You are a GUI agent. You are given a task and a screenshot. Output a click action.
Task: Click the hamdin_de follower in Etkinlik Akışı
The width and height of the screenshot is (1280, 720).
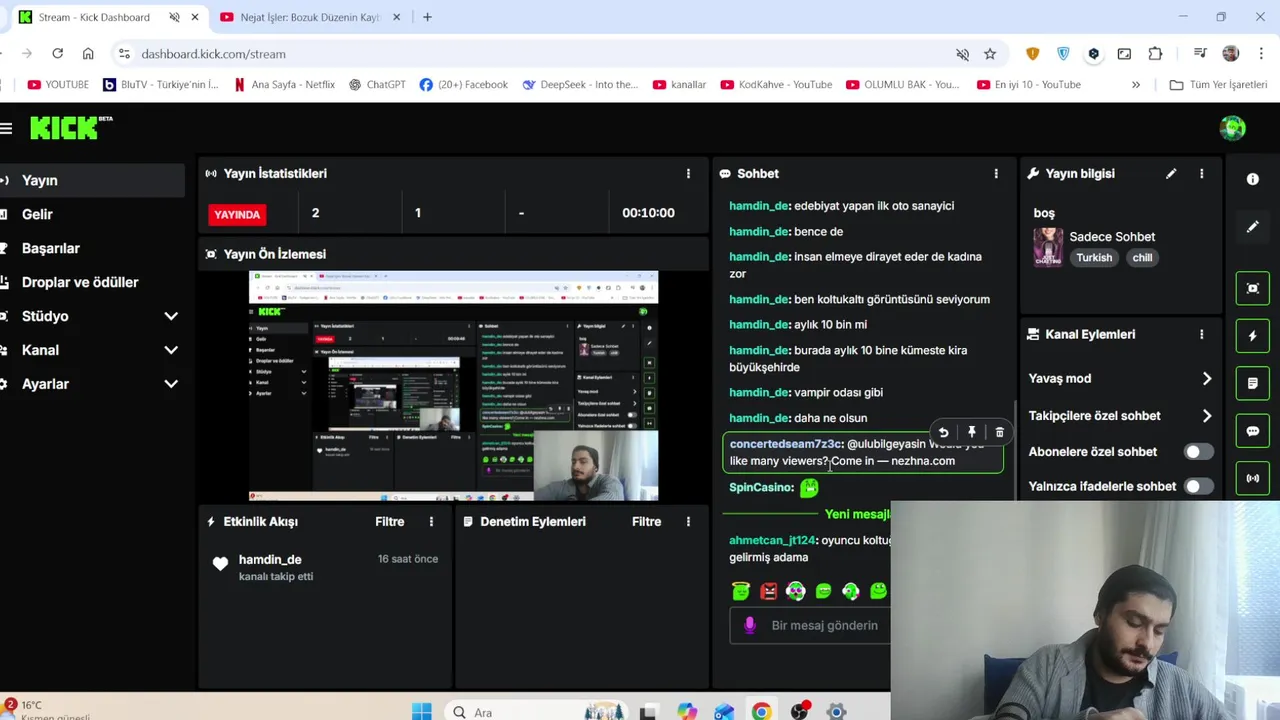point(270,560)
